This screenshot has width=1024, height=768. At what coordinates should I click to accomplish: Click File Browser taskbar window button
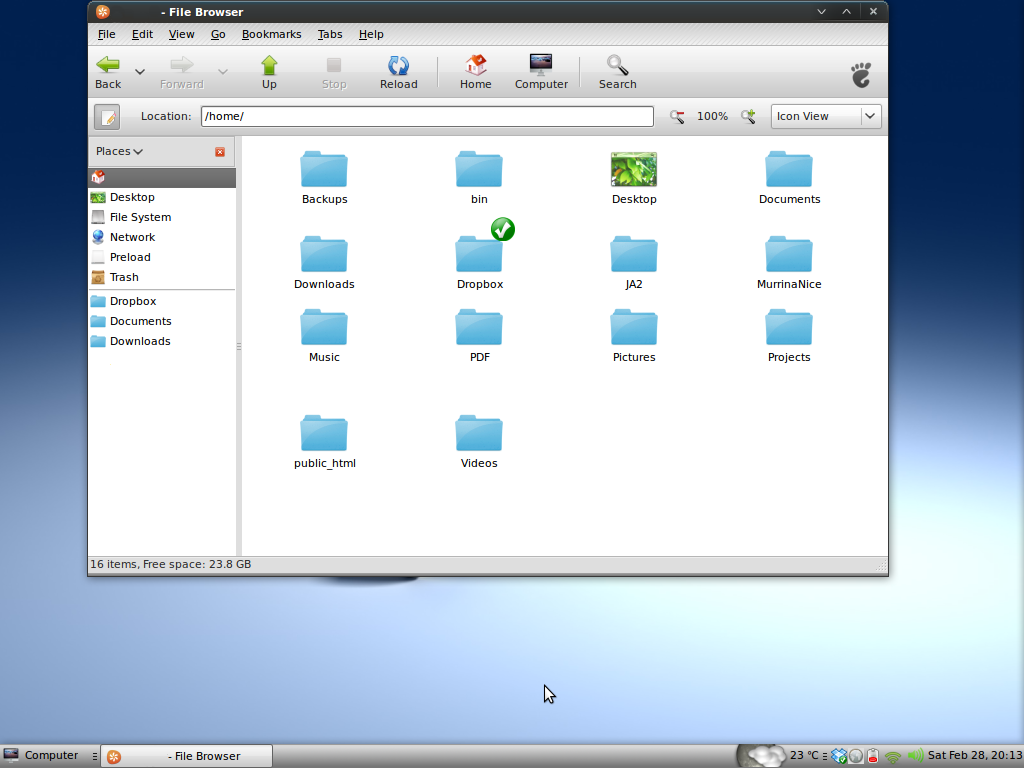tap(187, 756)
